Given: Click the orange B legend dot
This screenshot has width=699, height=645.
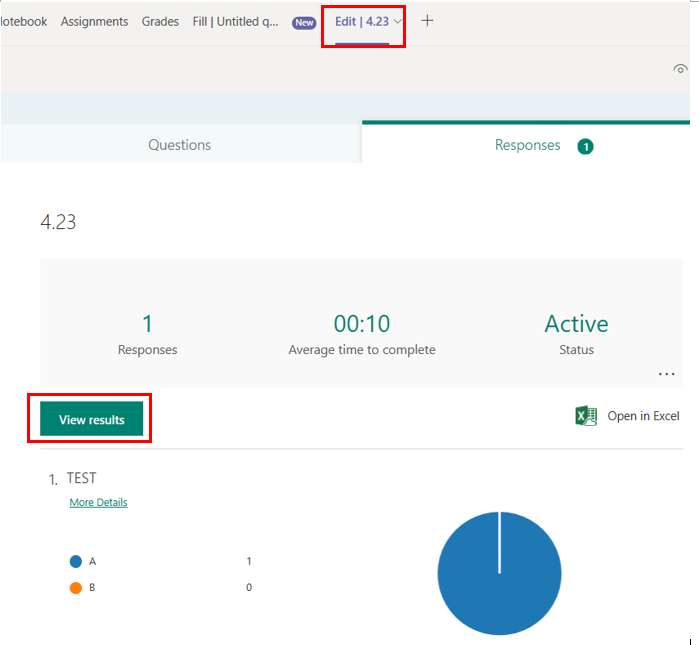Looking at the screenshot, I should point(76,588).
